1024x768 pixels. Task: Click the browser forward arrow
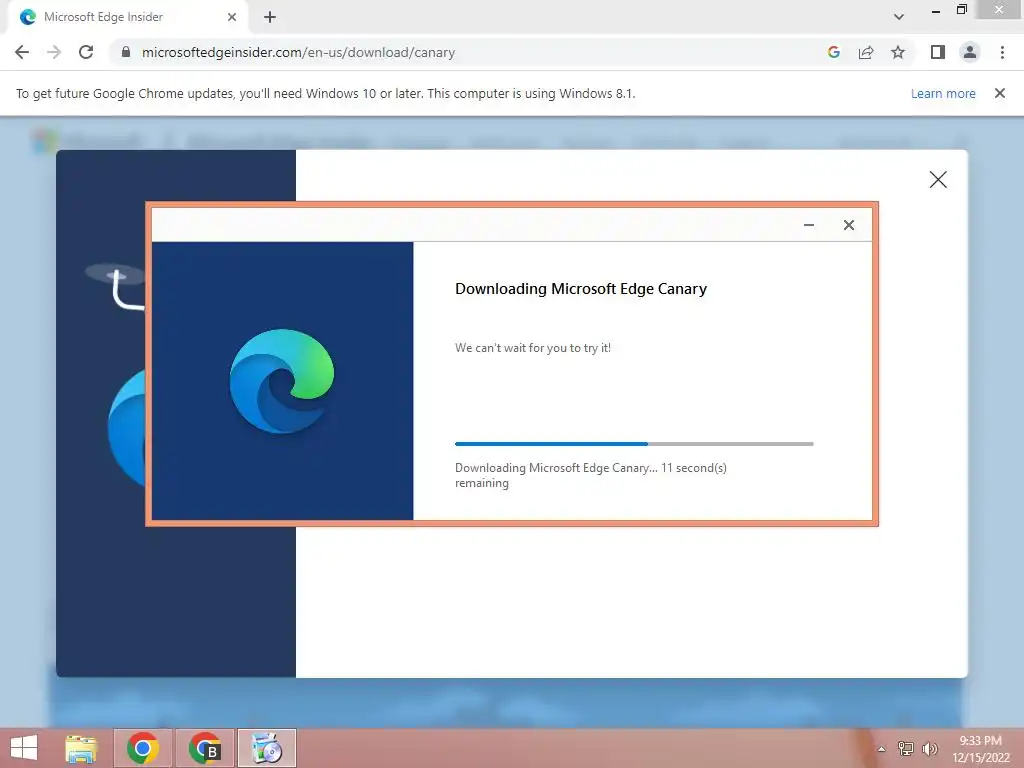(x=54, y=52)
